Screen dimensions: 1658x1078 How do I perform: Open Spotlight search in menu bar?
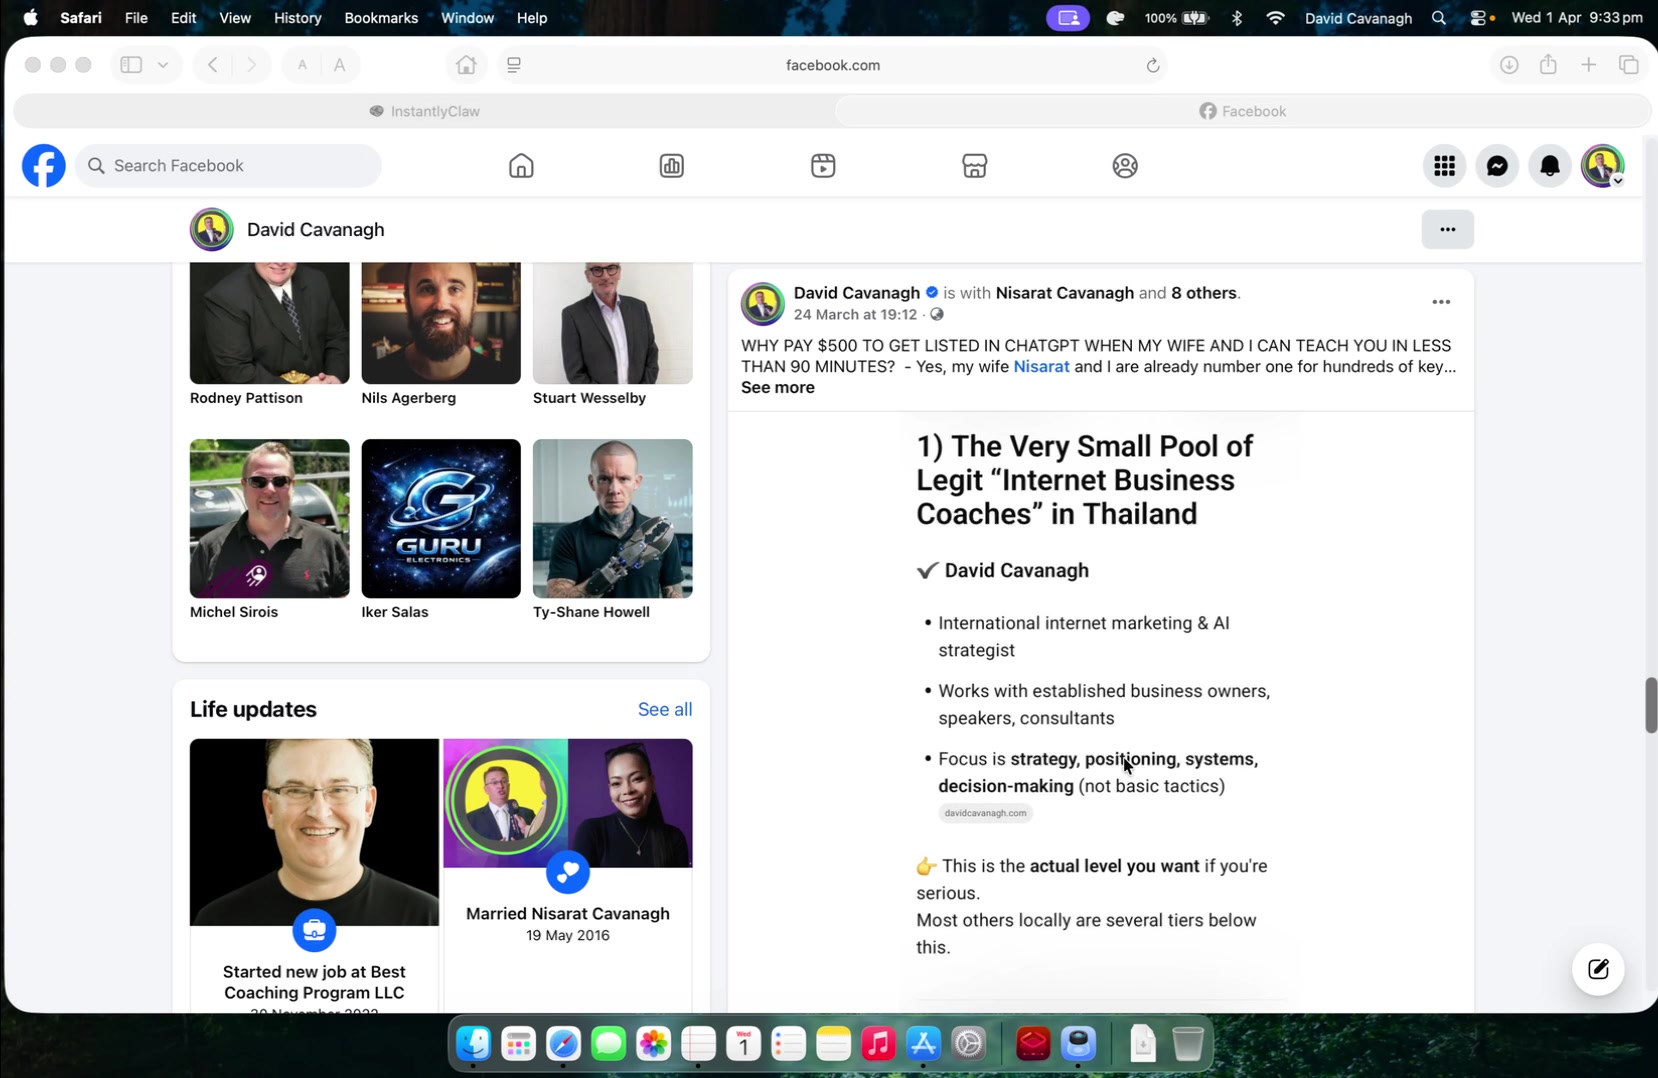click(x=1439, y=18)
